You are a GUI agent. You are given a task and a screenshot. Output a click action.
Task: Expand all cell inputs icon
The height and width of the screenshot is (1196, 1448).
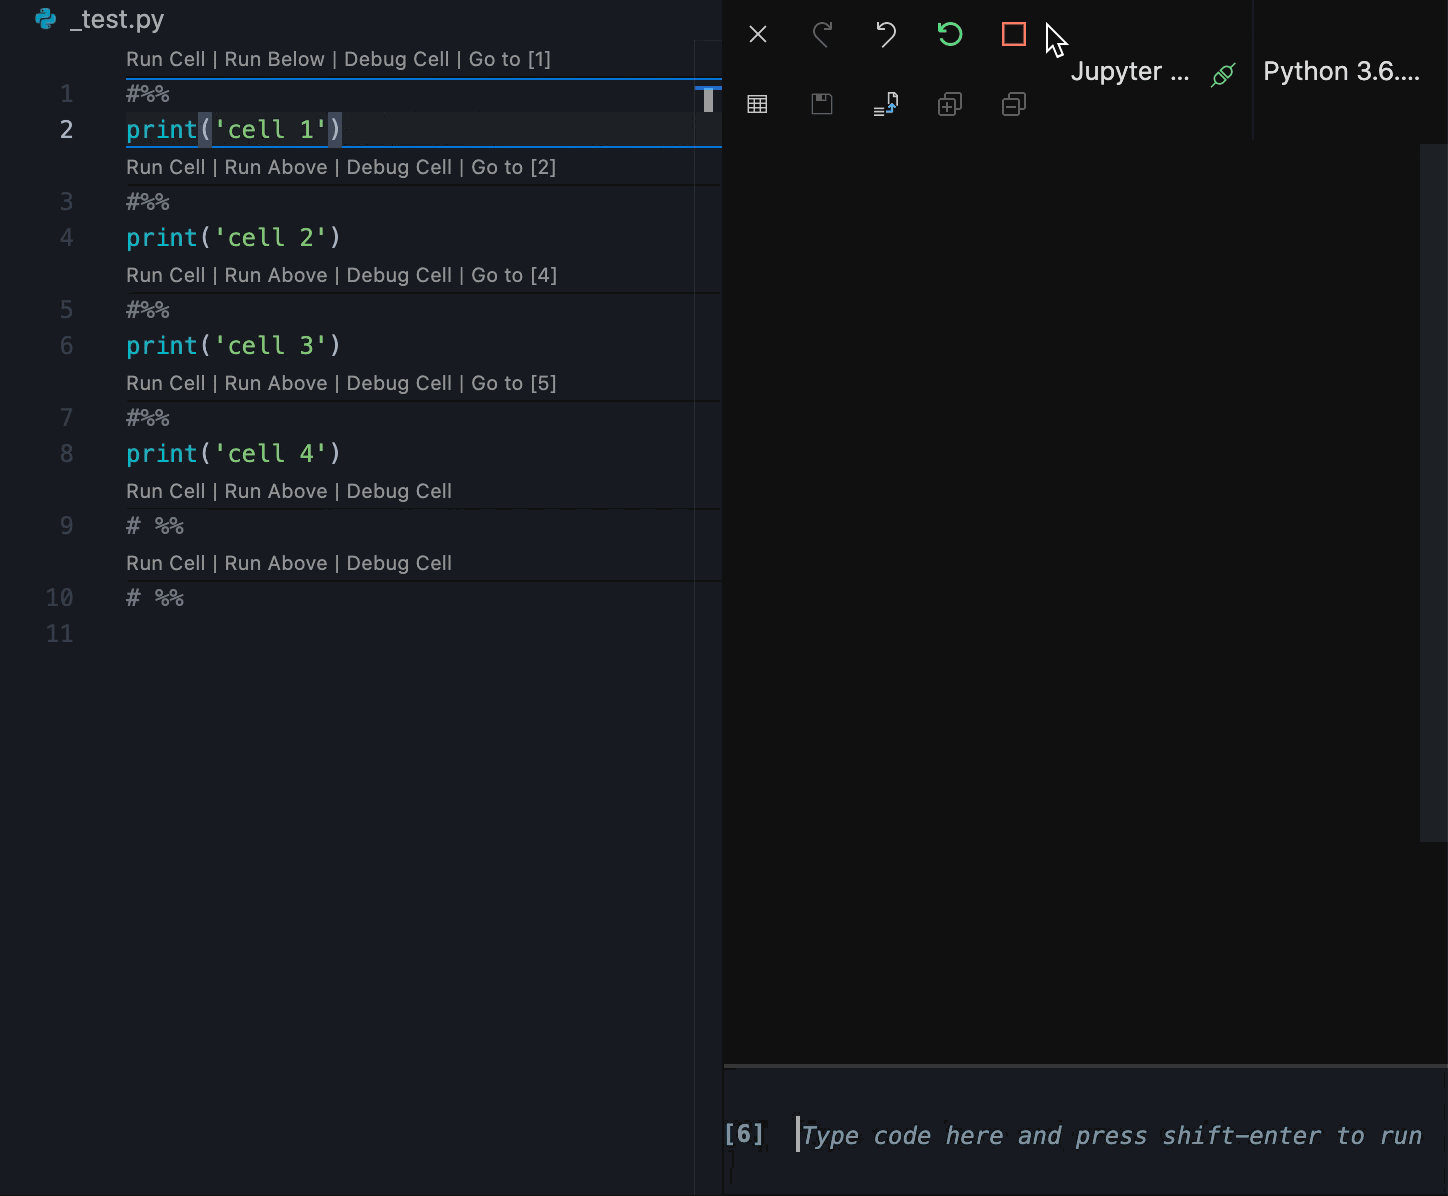[x=950, y=104]
